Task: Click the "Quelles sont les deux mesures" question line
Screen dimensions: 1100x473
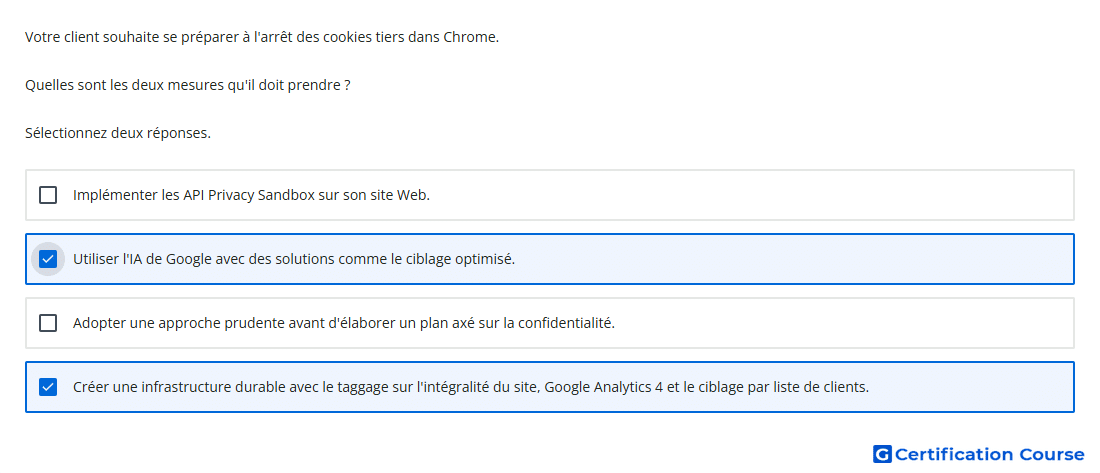Action: [187, 85]
